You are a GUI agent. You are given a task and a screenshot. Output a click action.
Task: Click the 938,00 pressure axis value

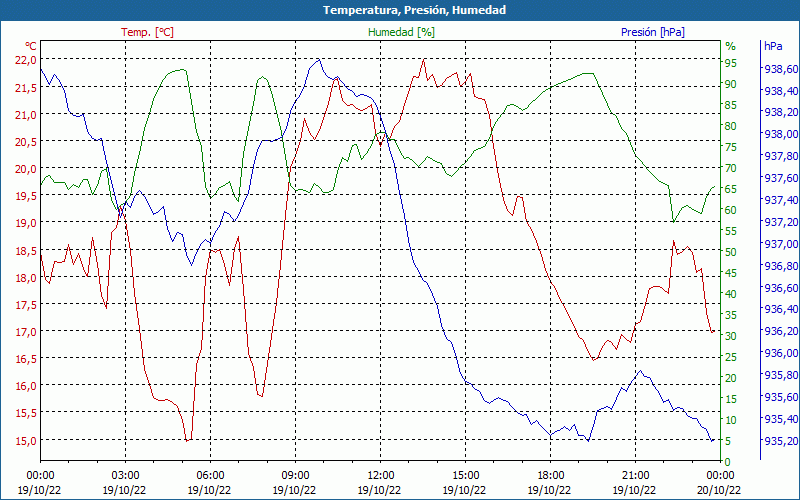(x=781, y=134)
